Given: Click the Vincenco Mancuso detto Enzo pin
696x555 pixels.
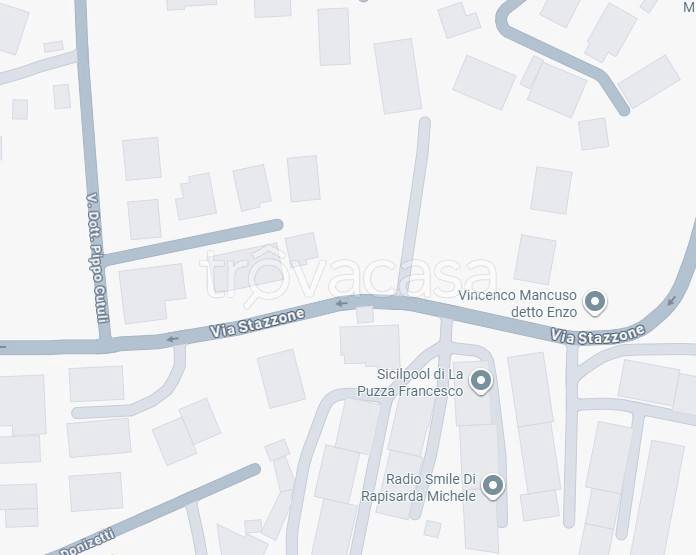Looking at the screenshot, I should (x=595, y=302).
